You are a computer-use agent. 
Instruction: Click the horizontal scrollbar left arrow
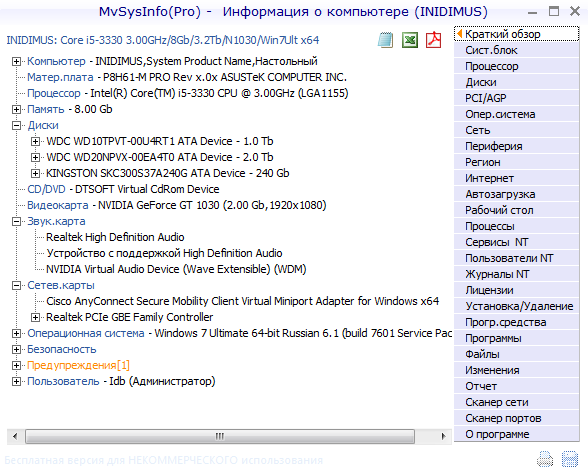click(15, 436)
